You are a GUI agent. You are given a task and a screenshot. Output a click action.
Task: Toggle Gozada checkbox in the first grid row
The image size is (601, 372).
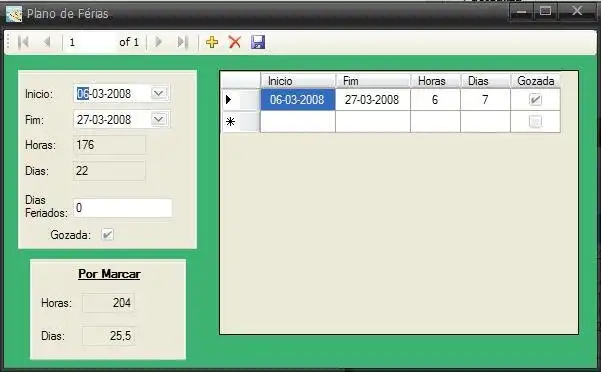(x=535, y=100)
